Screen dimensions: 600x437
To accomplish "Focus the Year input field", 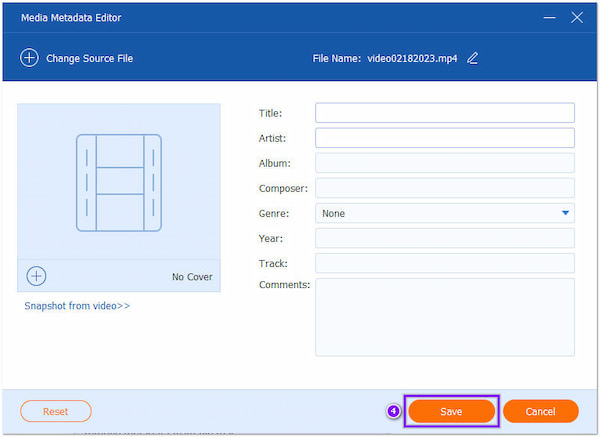I will click(x=445, y=238).
